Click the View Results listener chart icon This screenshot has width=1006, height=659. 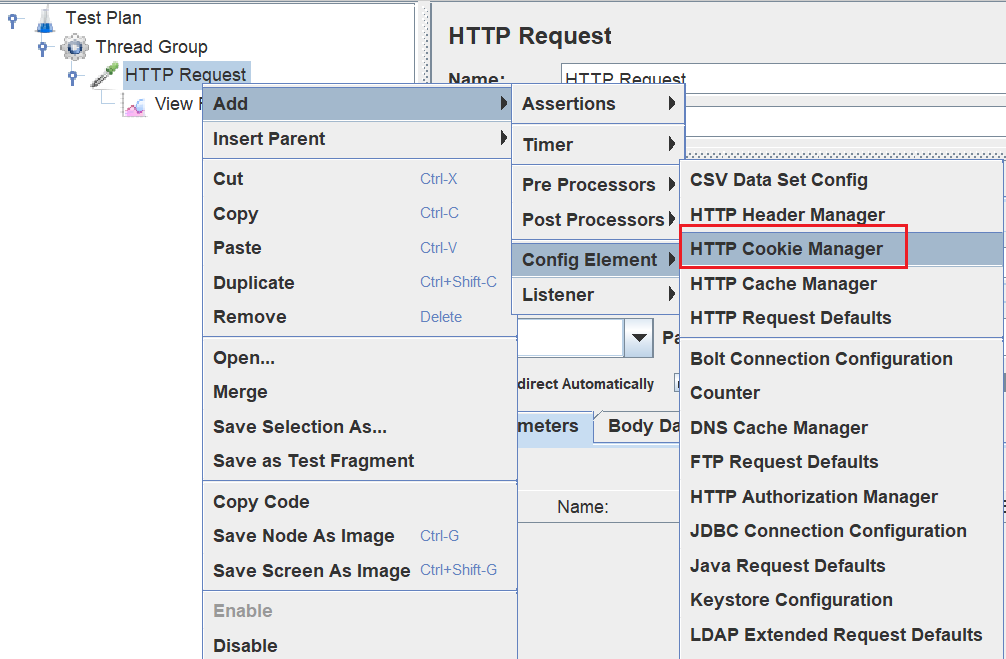tap(135, 104)
